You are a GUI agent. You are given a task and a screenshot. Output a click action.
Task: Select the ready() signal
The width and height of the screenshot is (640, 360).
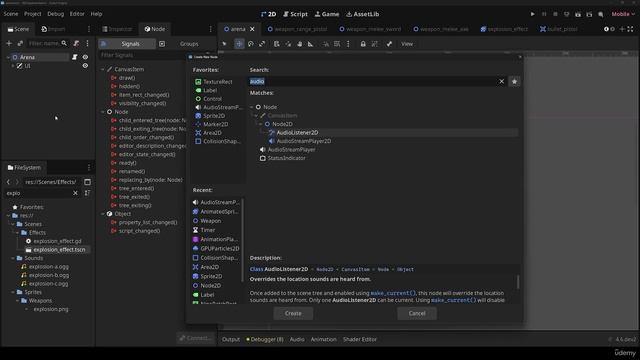tap(128, 163)
